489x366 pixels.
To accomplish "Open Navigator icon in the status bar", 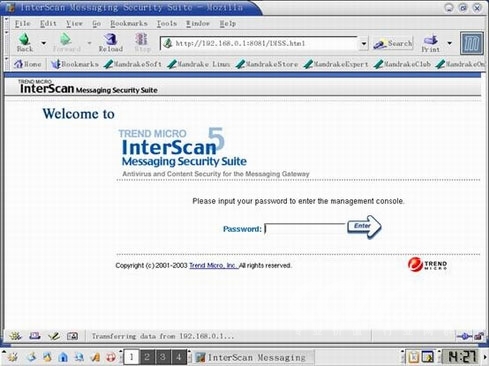I will [15, 336].
